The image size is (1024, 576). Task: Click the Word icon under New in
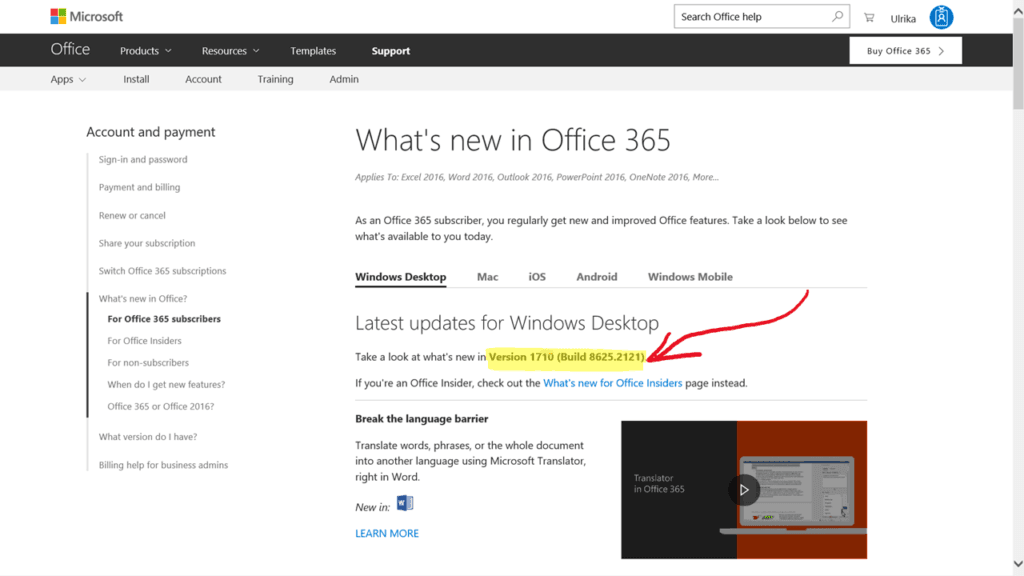coord(405,504)
